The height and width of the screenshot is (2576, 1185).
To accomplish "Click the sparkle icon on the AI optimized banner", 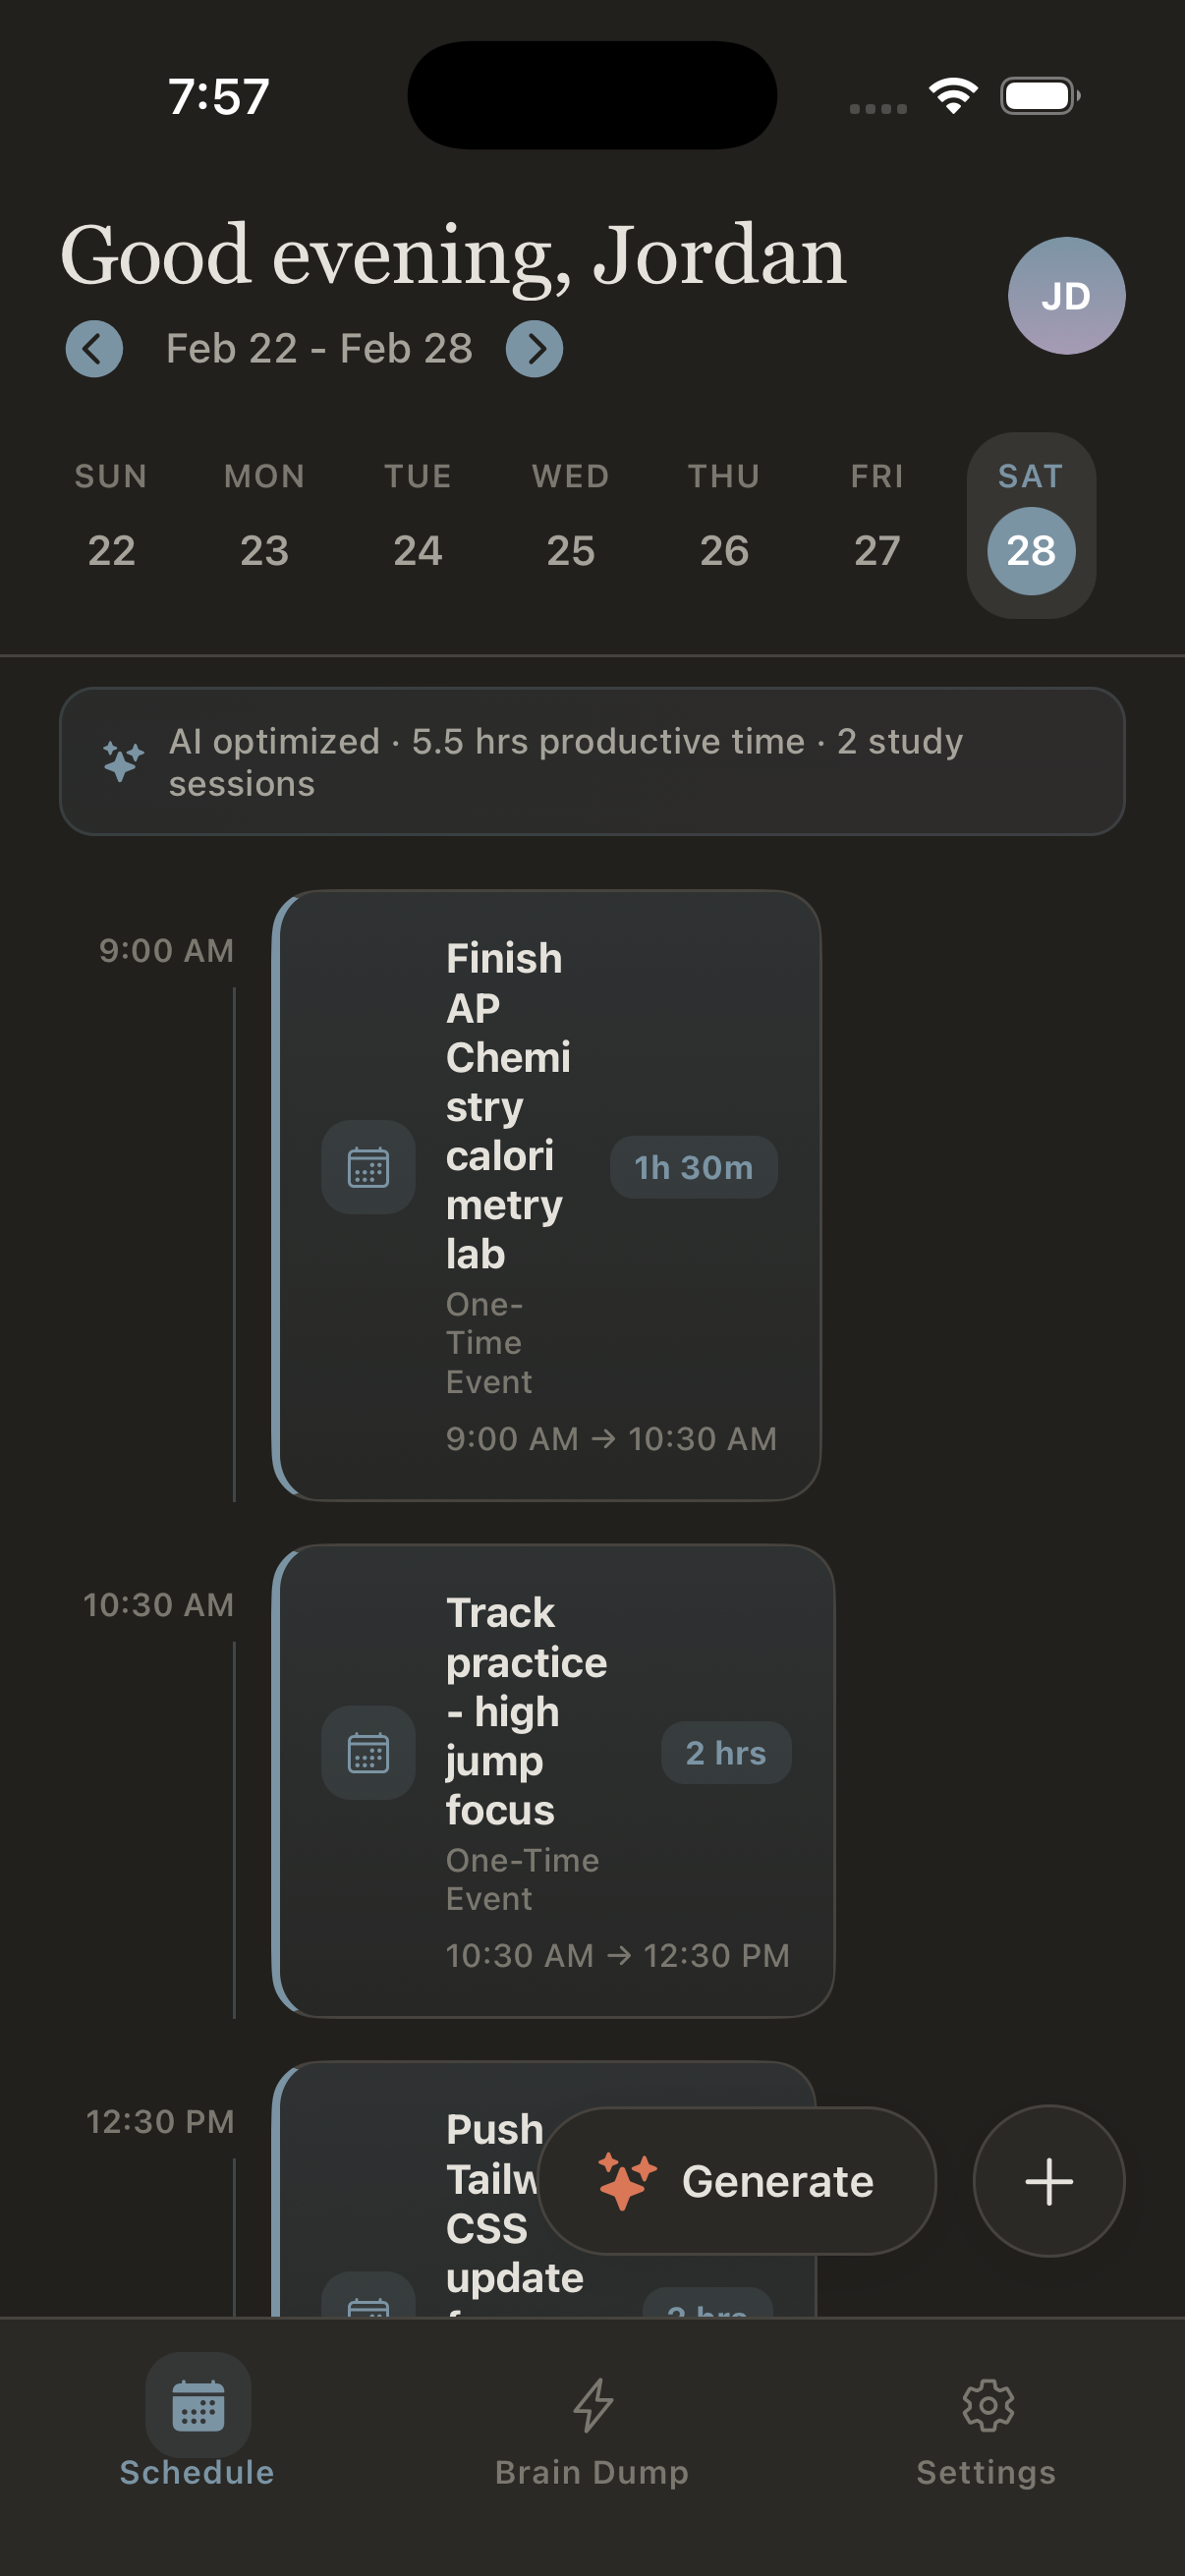I will tap(122, 761).
